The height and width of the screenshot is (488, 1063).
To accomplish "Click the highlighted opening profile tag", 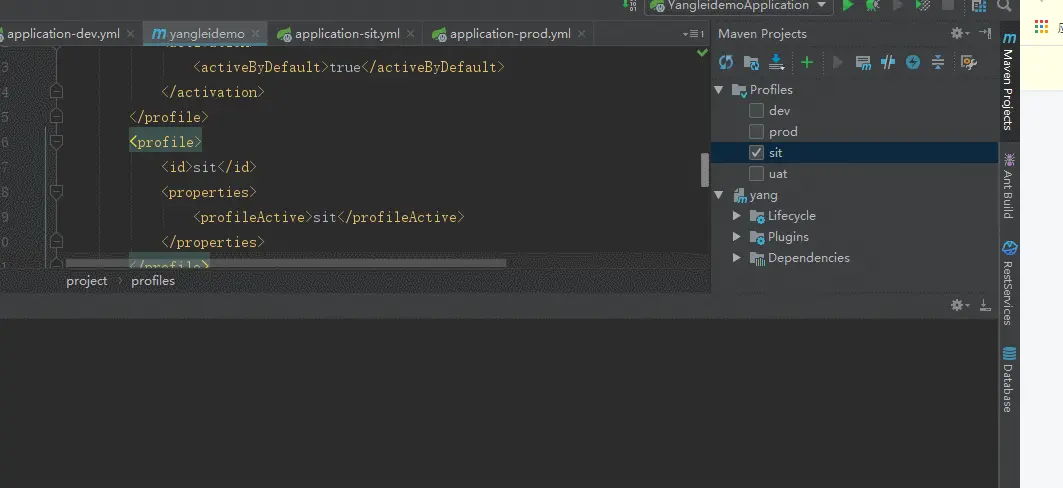I will pos(165,142).
